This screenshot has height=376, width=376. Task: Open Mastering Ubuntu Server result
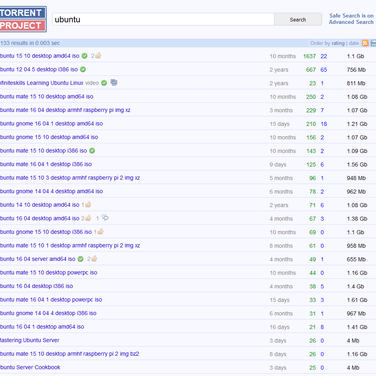[x=30, y=340]
